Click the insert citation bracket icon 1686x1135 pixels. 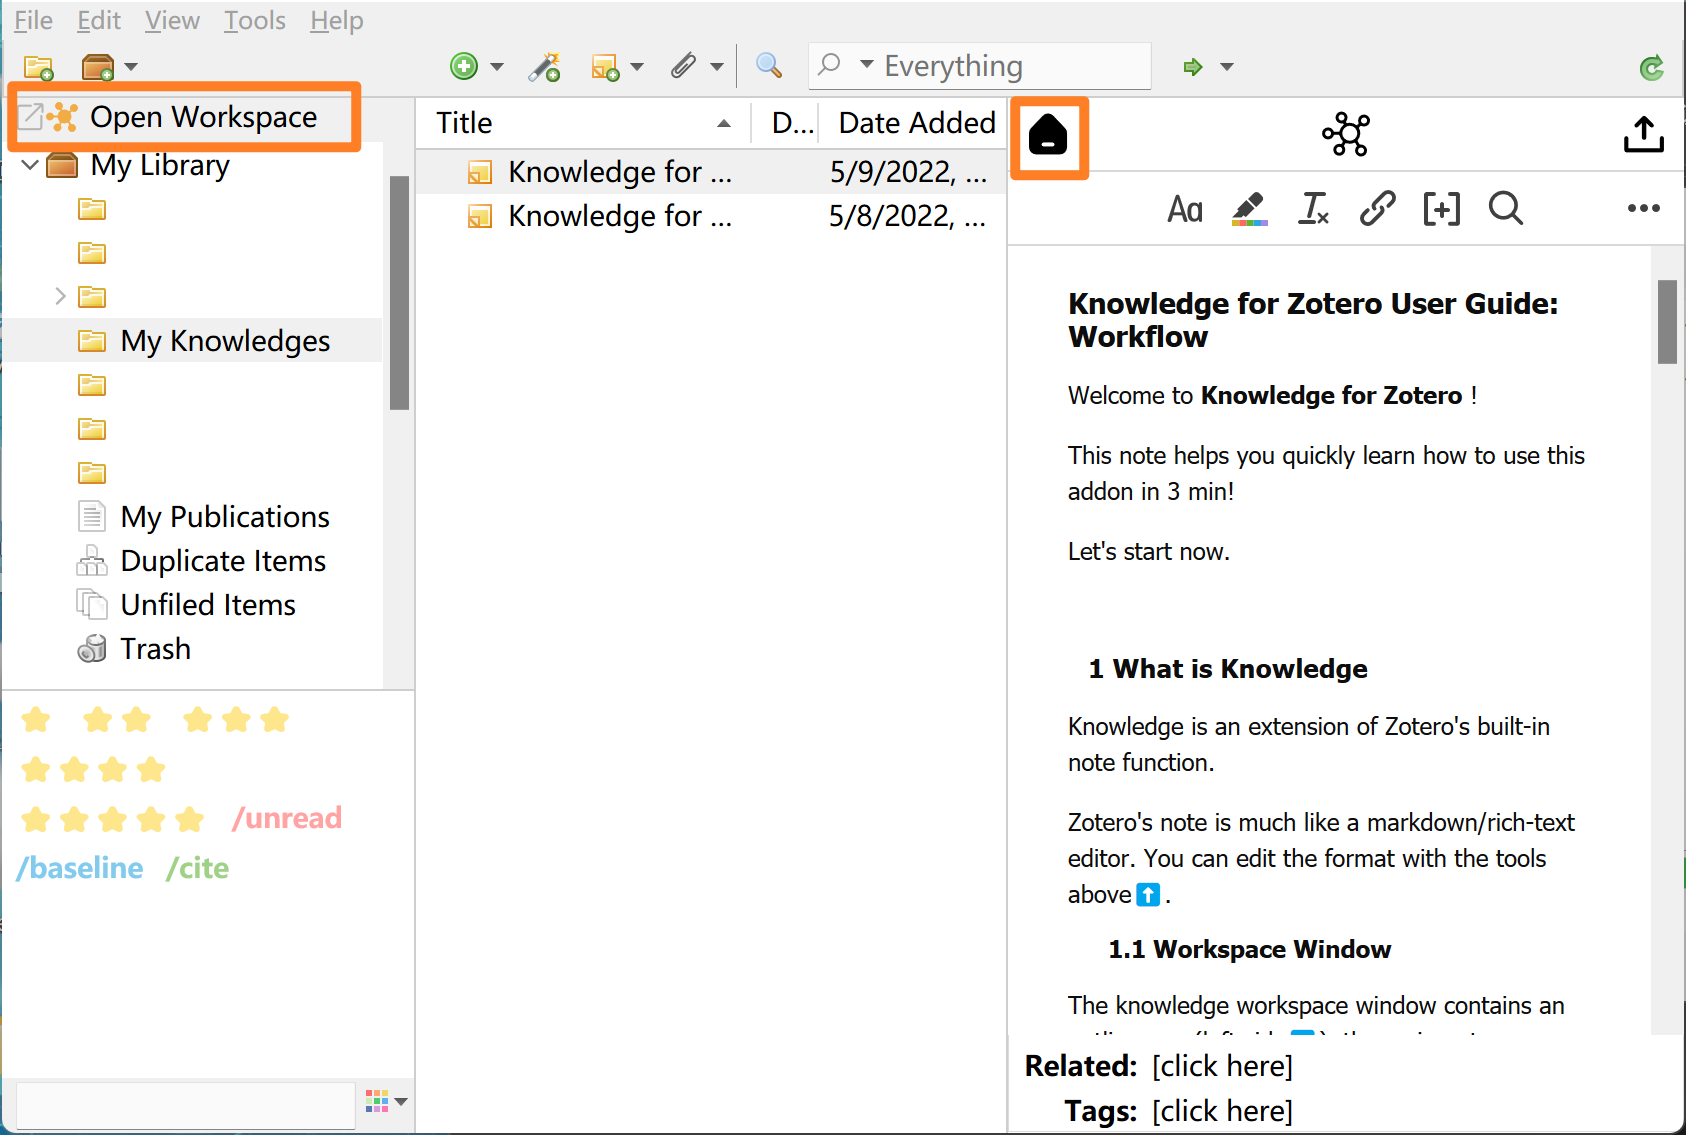point(1441,209)
